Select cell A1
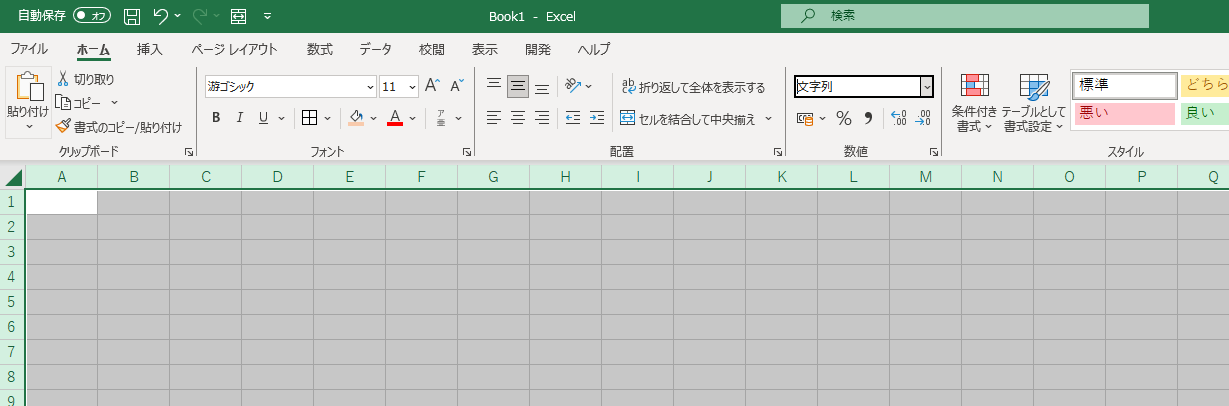 tap(62, 202)
